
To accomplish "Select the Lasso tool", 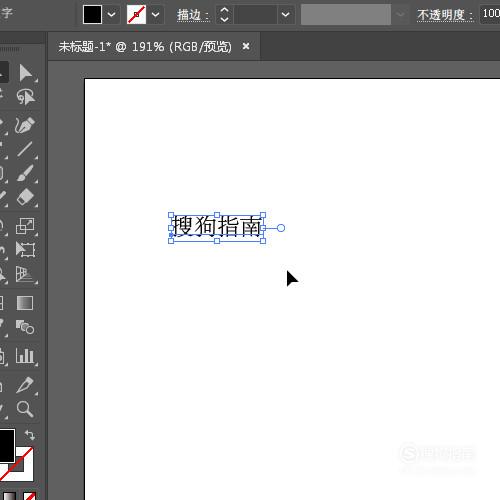I will pyautogui.click(x=25, y=97).
